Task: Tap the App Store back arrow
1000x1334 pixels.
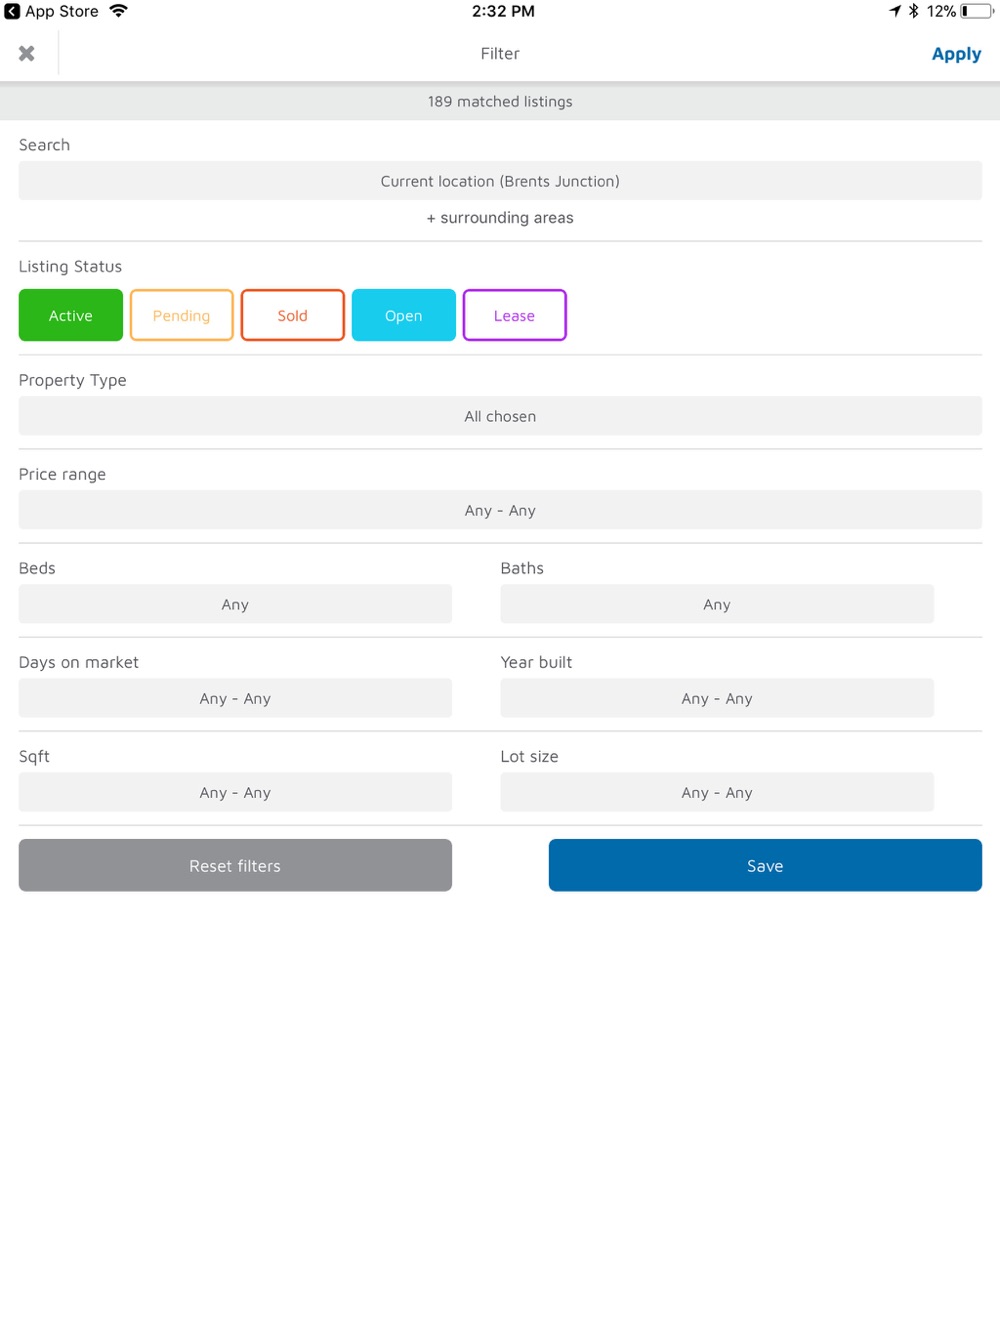Action: click(12, 11)
